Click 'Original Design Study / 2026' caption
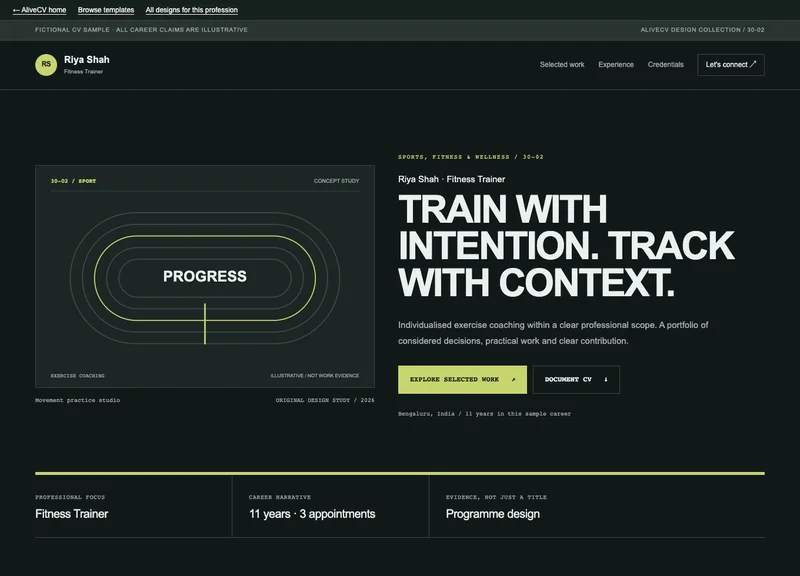800x576 pixels. coord(325,400)
